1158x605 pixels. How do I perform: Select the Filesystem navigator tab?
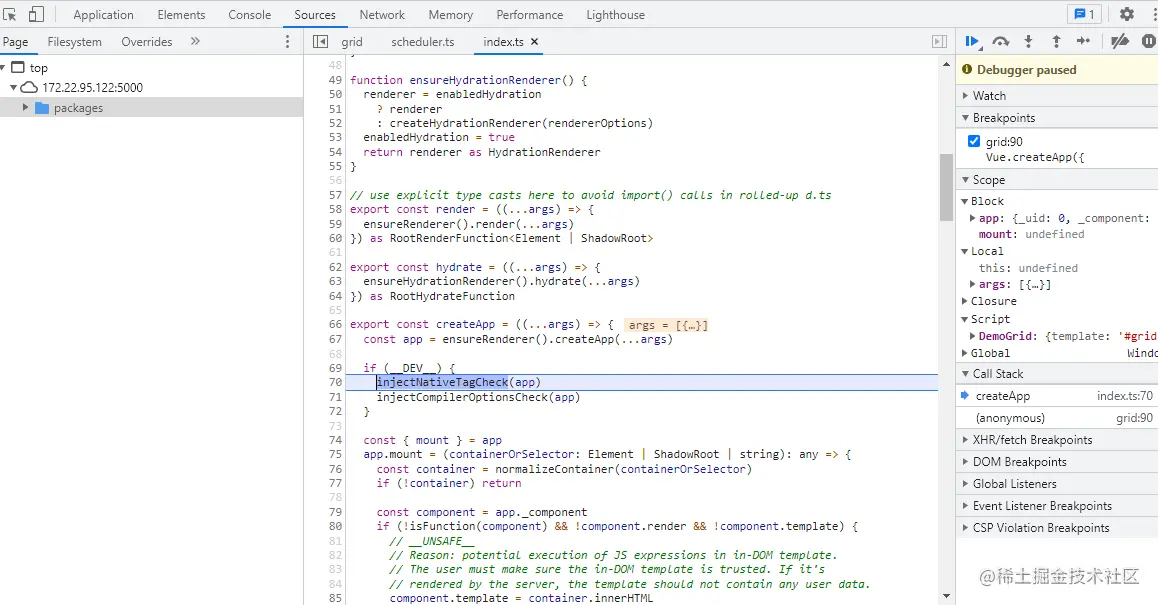[x=75, y=42]
